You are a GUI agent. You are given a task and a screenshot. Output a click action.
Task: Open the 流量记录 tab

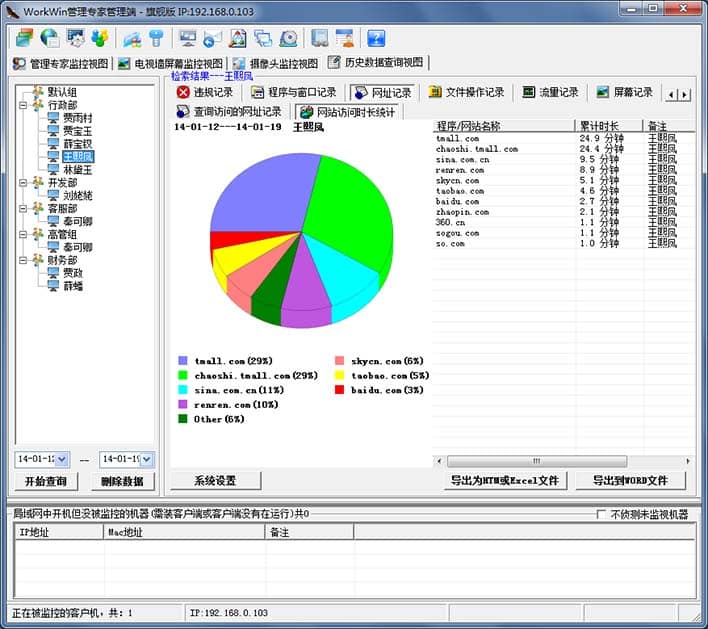[550, 92]
